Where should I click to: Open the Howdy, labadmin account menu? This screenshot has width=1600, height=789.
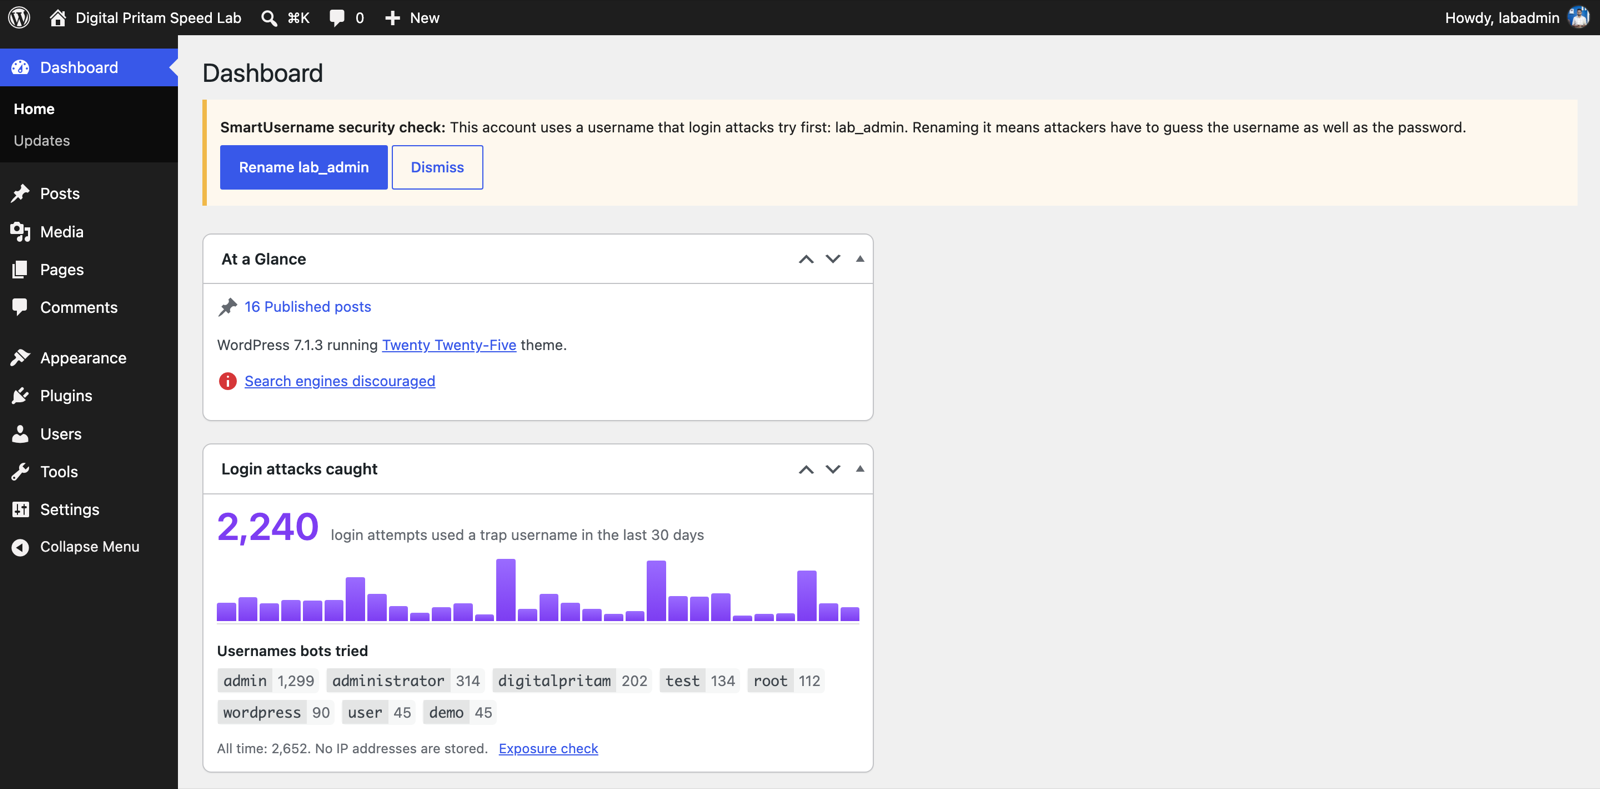(x=1517, y=18)
